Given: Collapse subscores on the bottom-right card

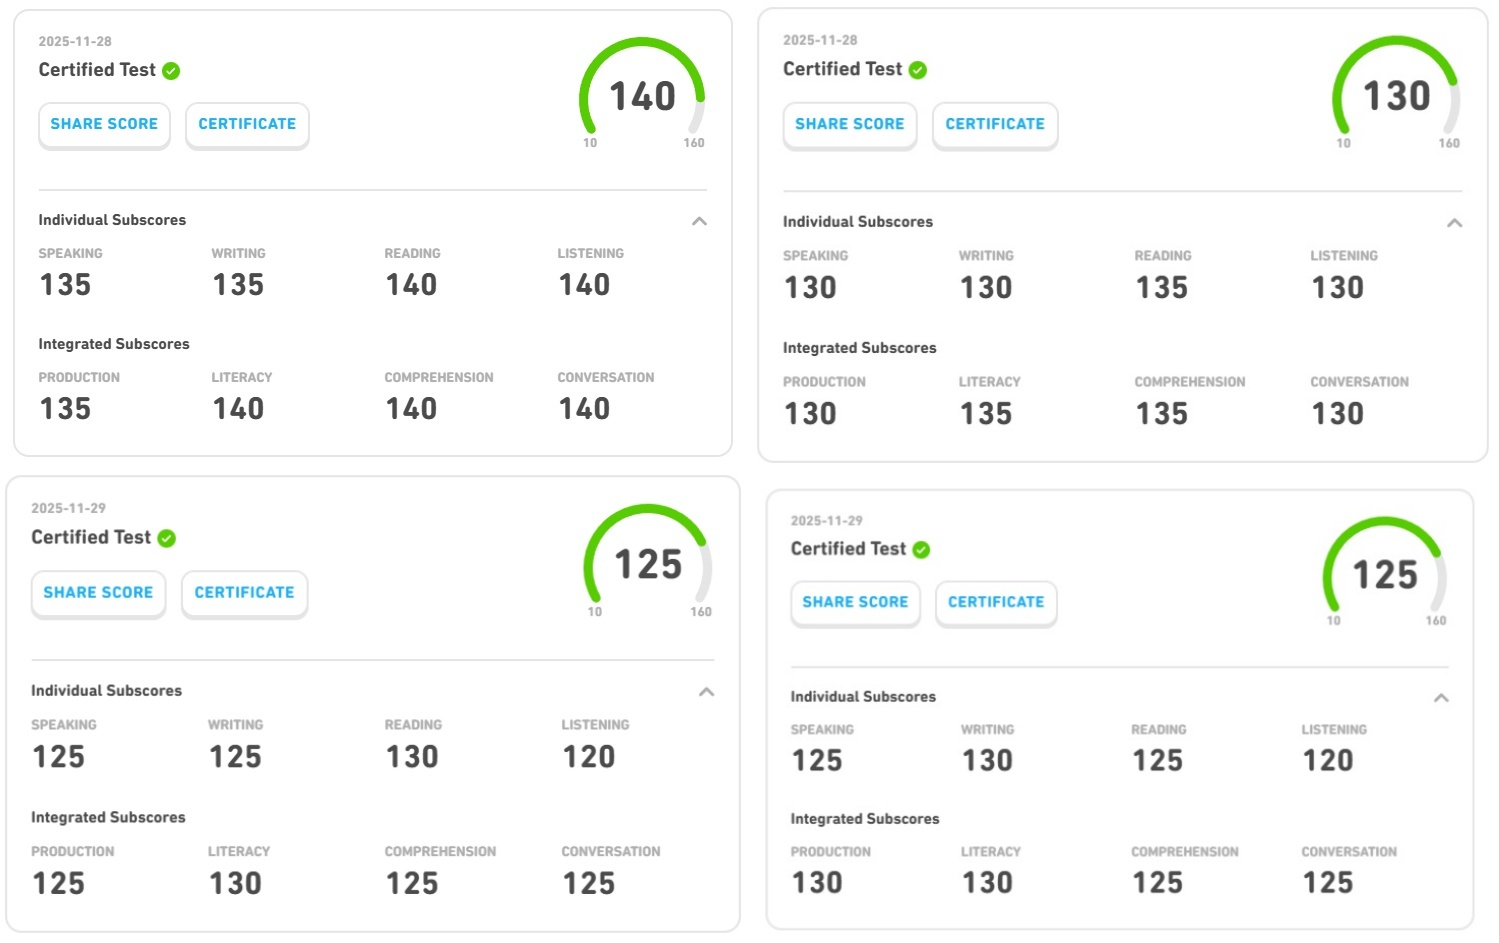Looking at the screenshot, I should 1441,697.
